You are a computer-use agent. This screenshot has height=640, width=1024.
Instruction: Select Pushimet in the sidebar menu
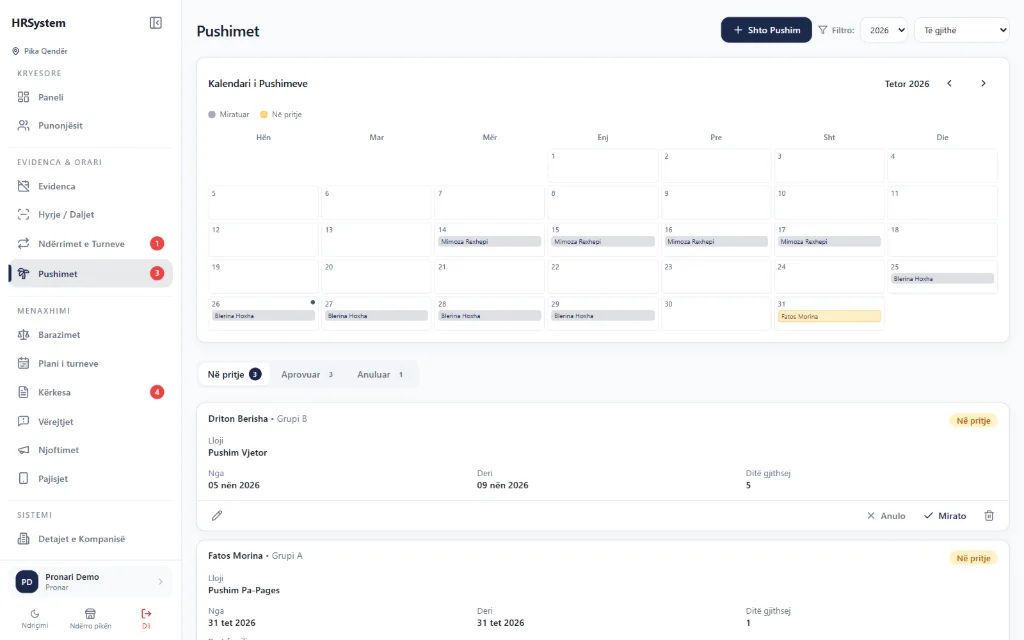(91, 274)
